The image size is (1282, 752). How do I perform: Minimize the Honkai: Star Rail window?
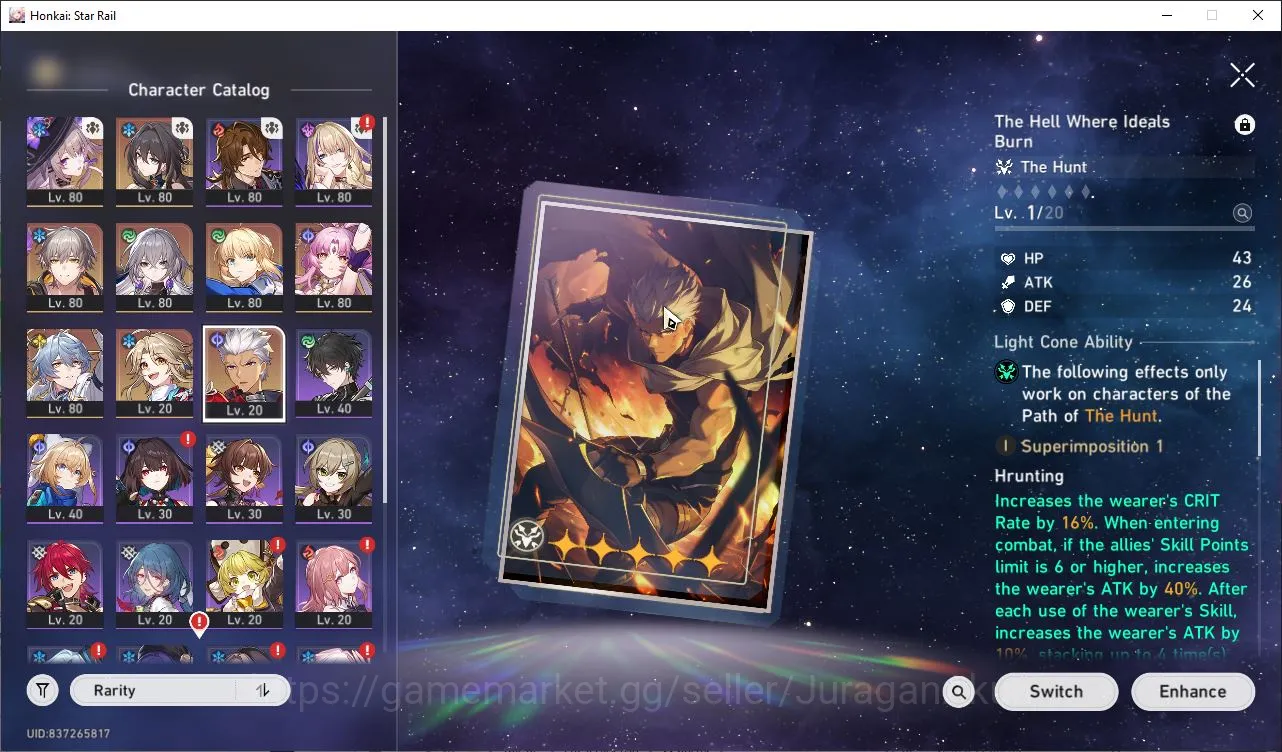1166,15
